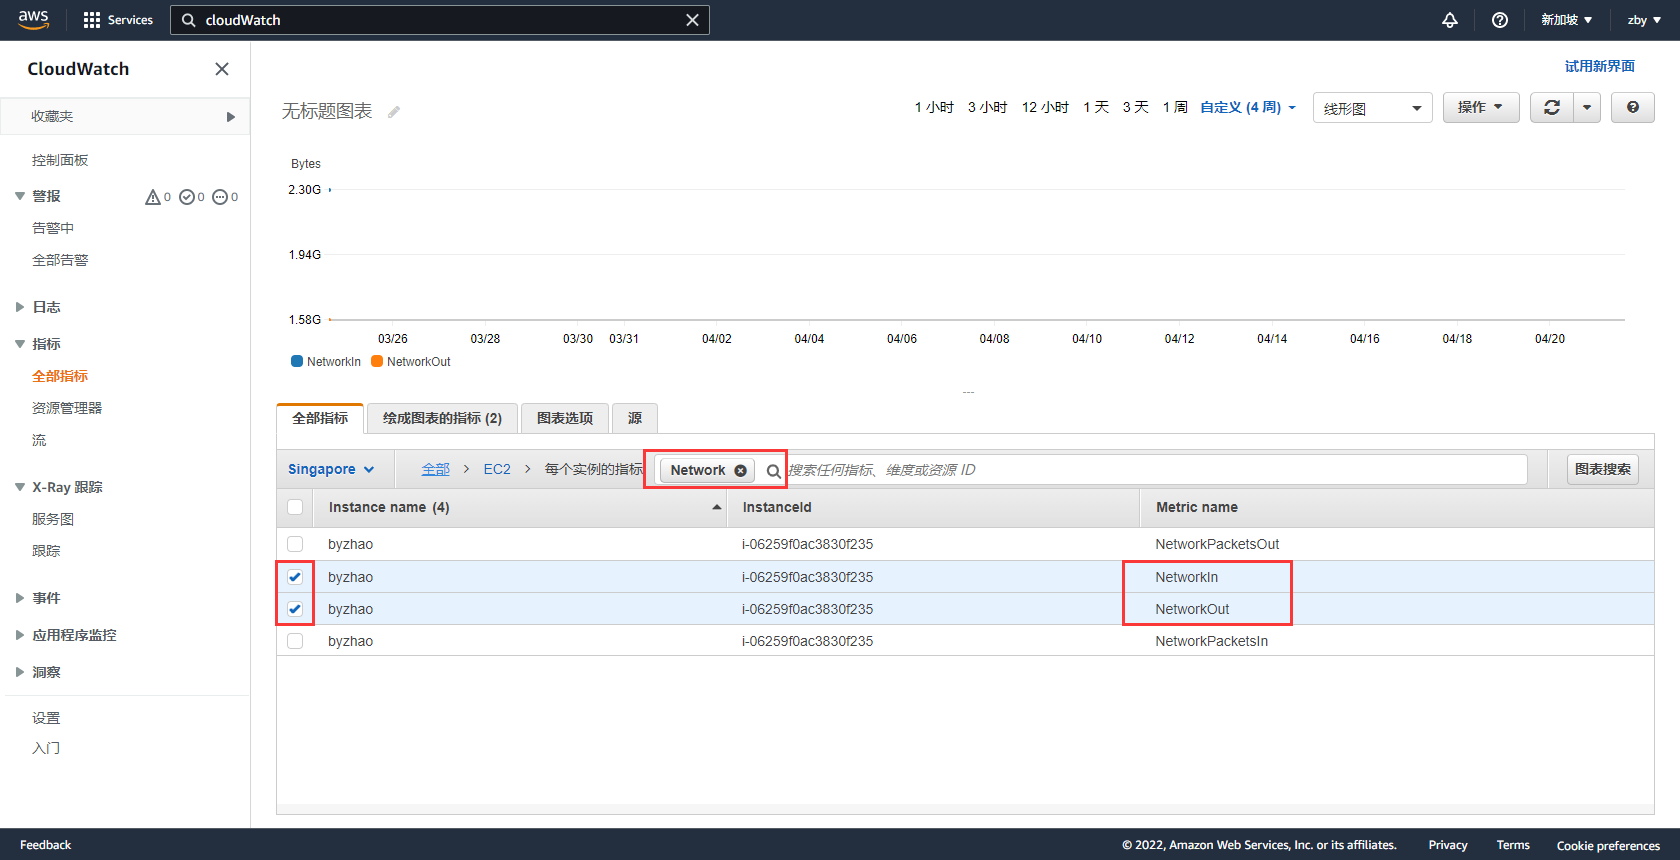Click the cloudWatch top search field

[440, 20]
